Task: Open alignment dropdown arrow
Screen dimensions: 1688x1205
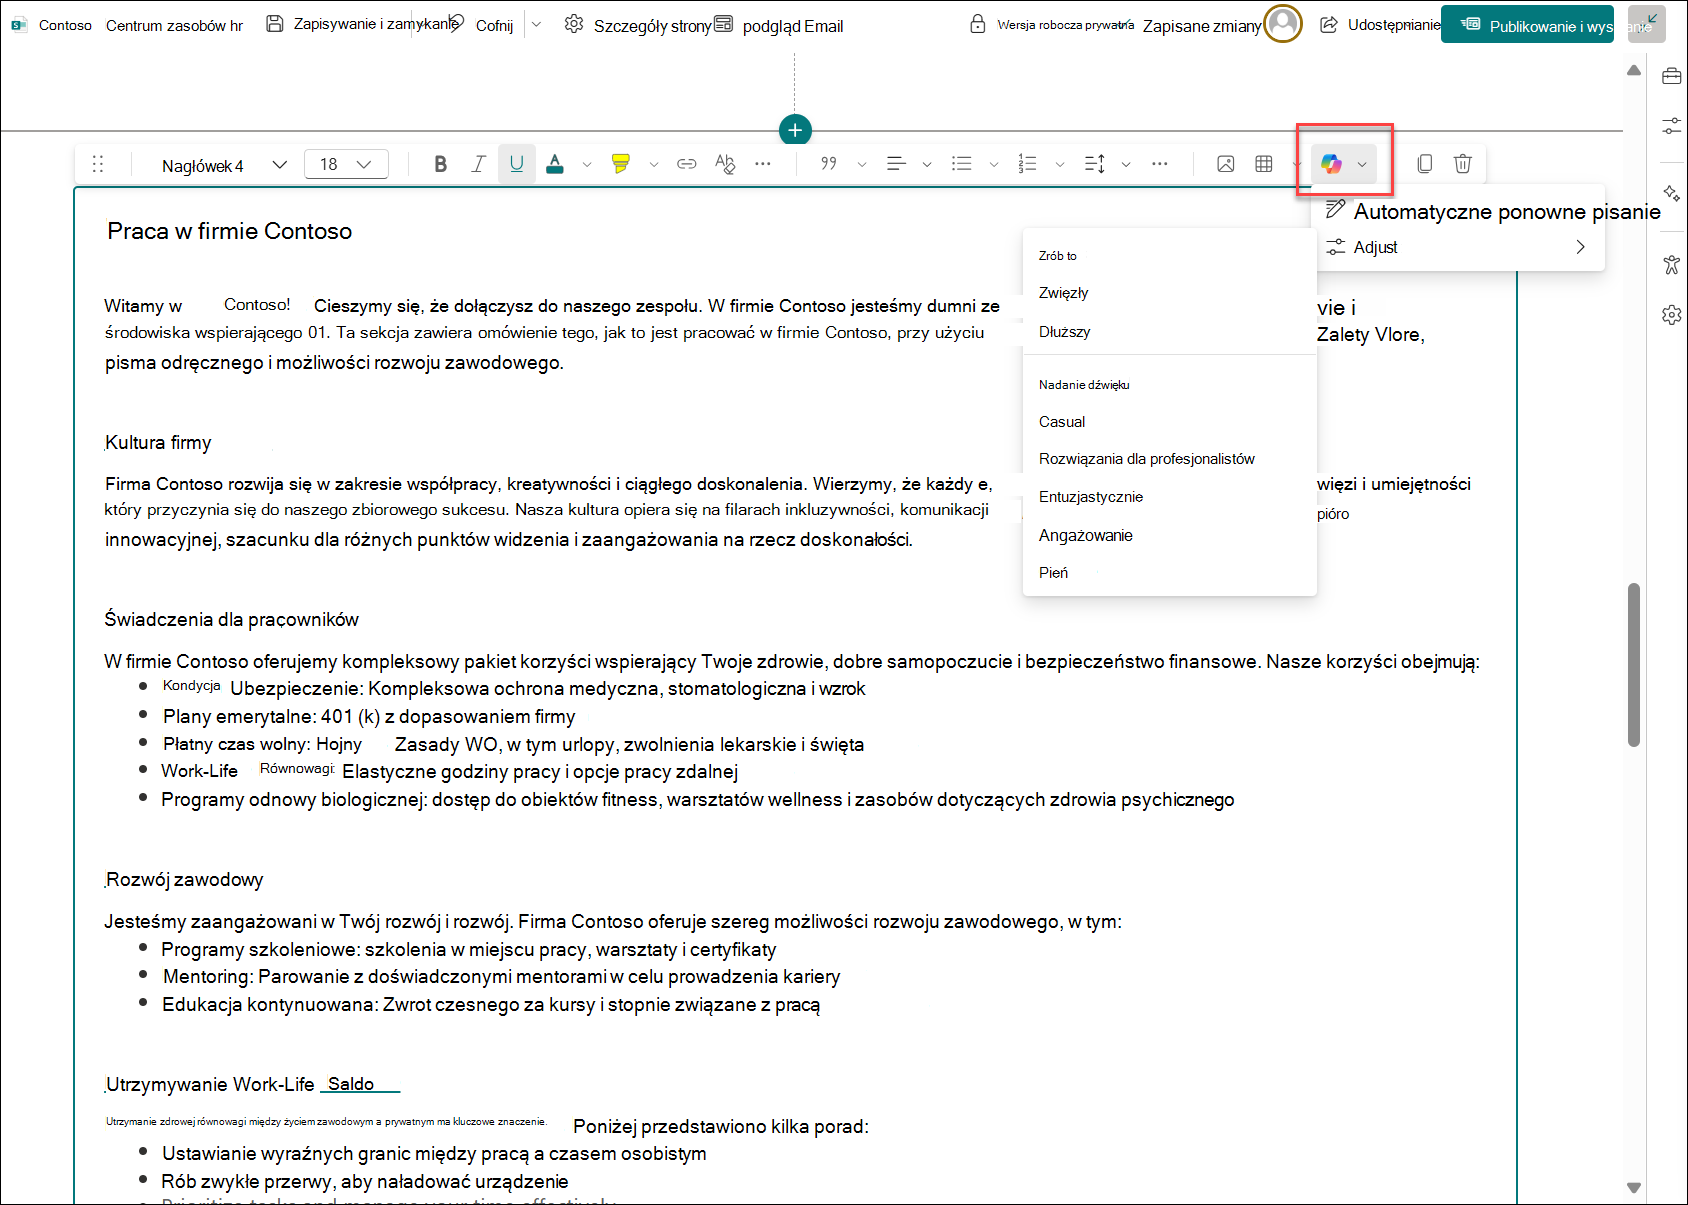Action: [x=927, y=164]
